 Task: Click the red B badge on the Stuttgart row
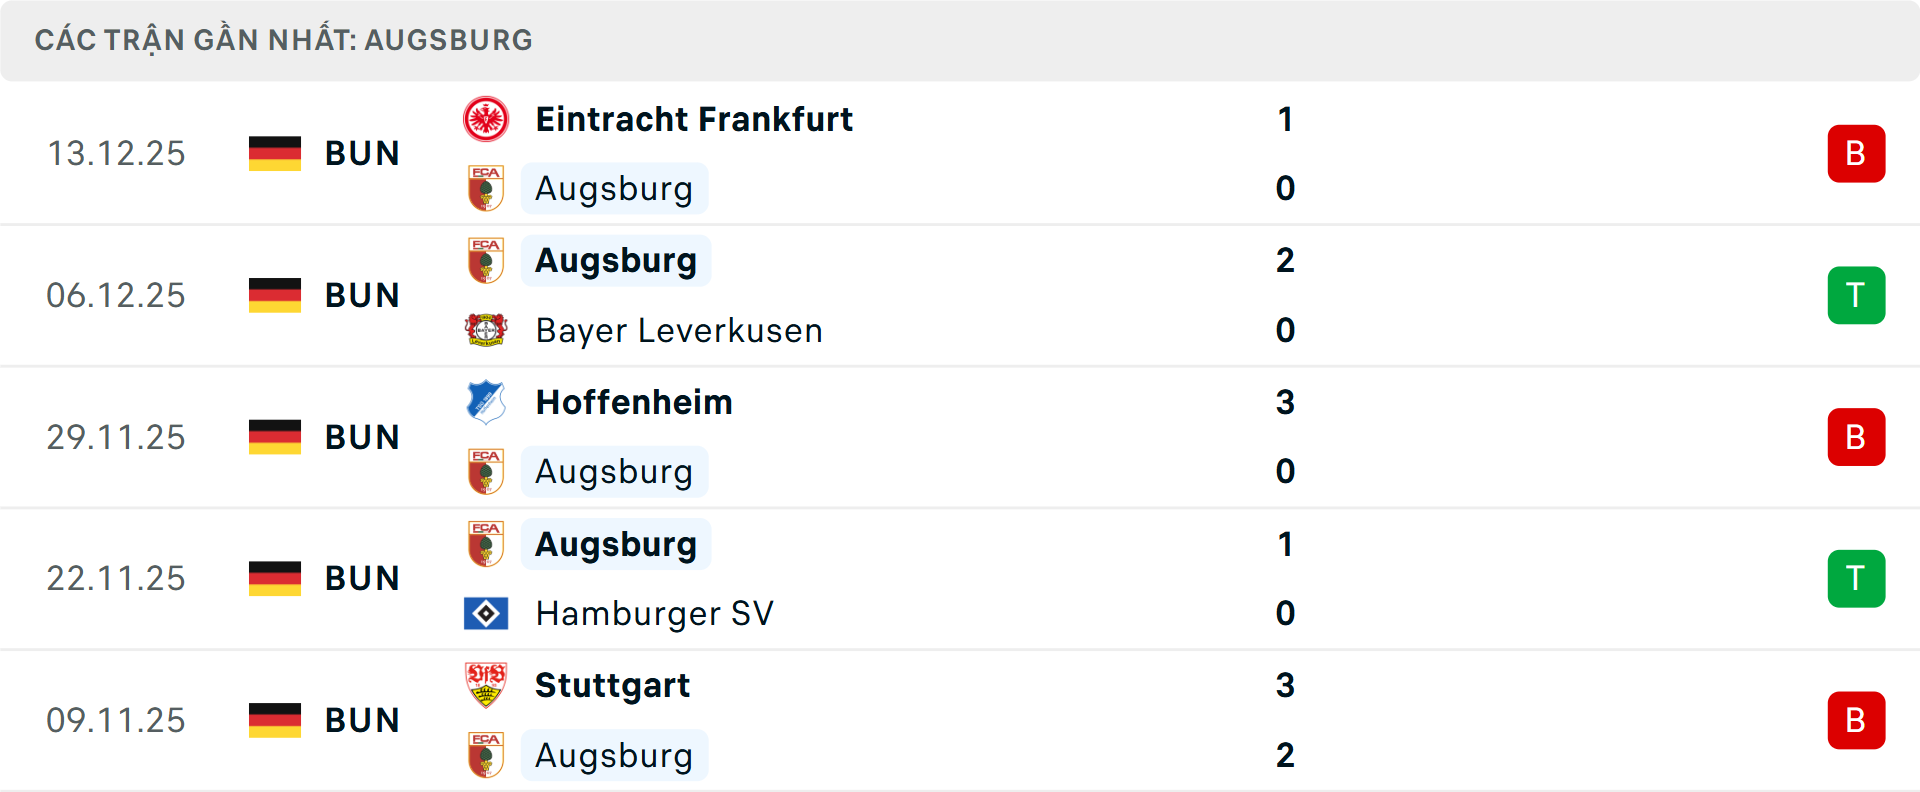[1856, 720]
